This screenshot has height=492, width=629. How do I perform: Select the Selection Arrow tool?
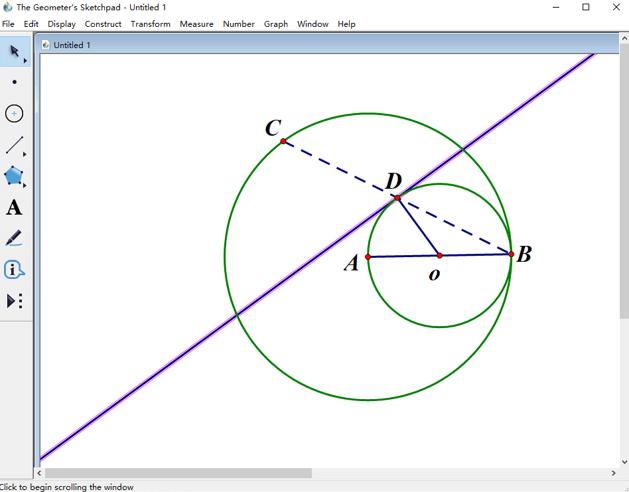coord(14,51)
